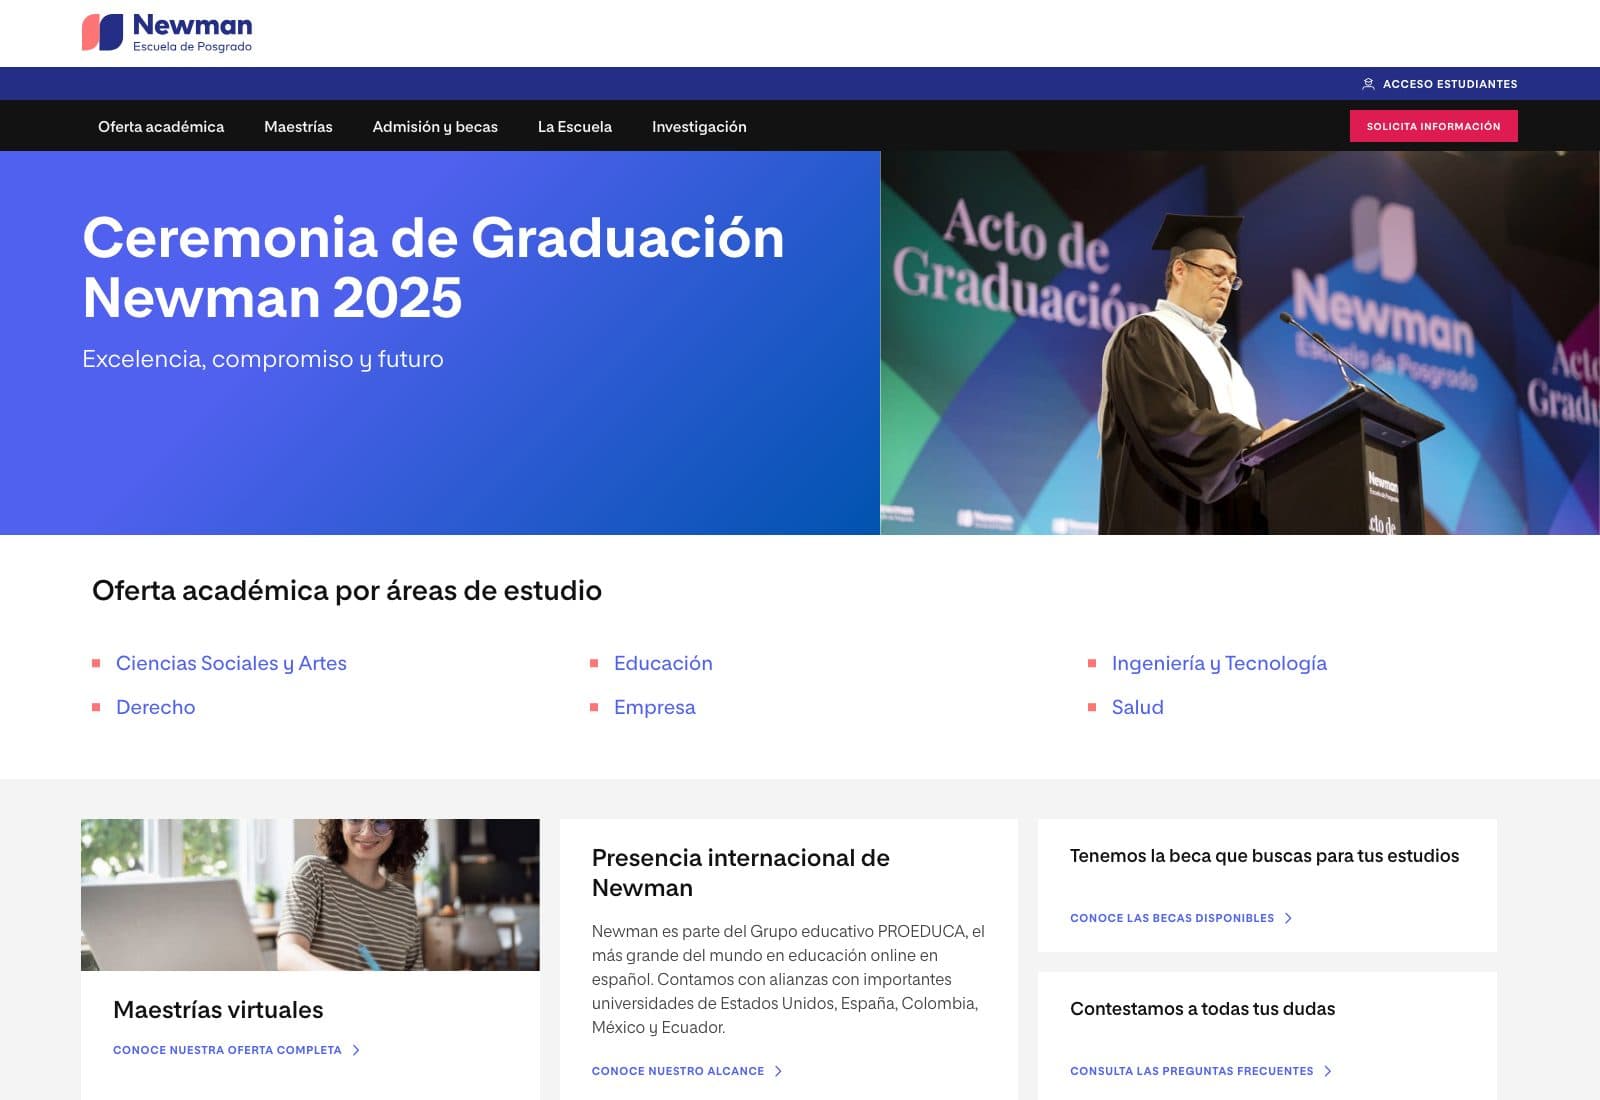Screen dimensions: 1600x1100
Task: Click the Maestrías virtuales heading
Action: pyautogui.click(x=218, y=1010)
